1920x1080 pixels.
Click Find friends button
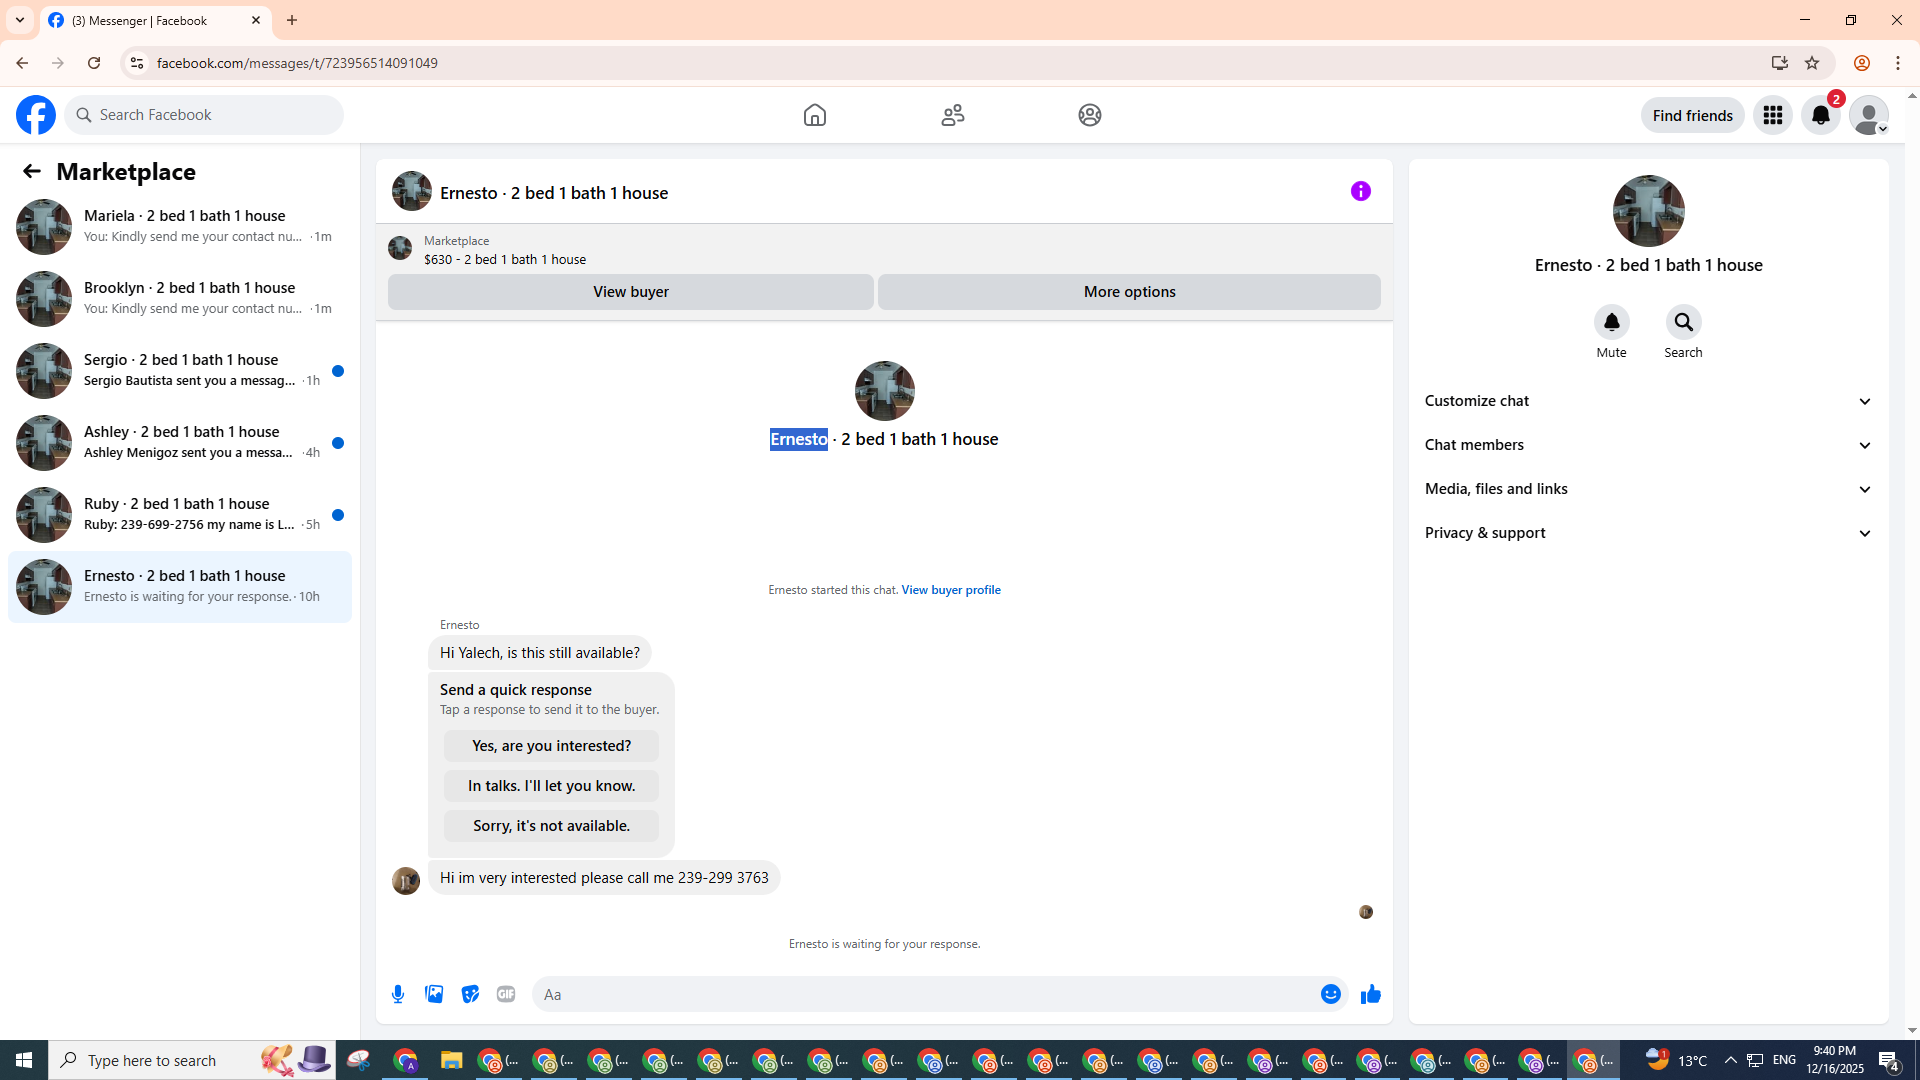1693,115
